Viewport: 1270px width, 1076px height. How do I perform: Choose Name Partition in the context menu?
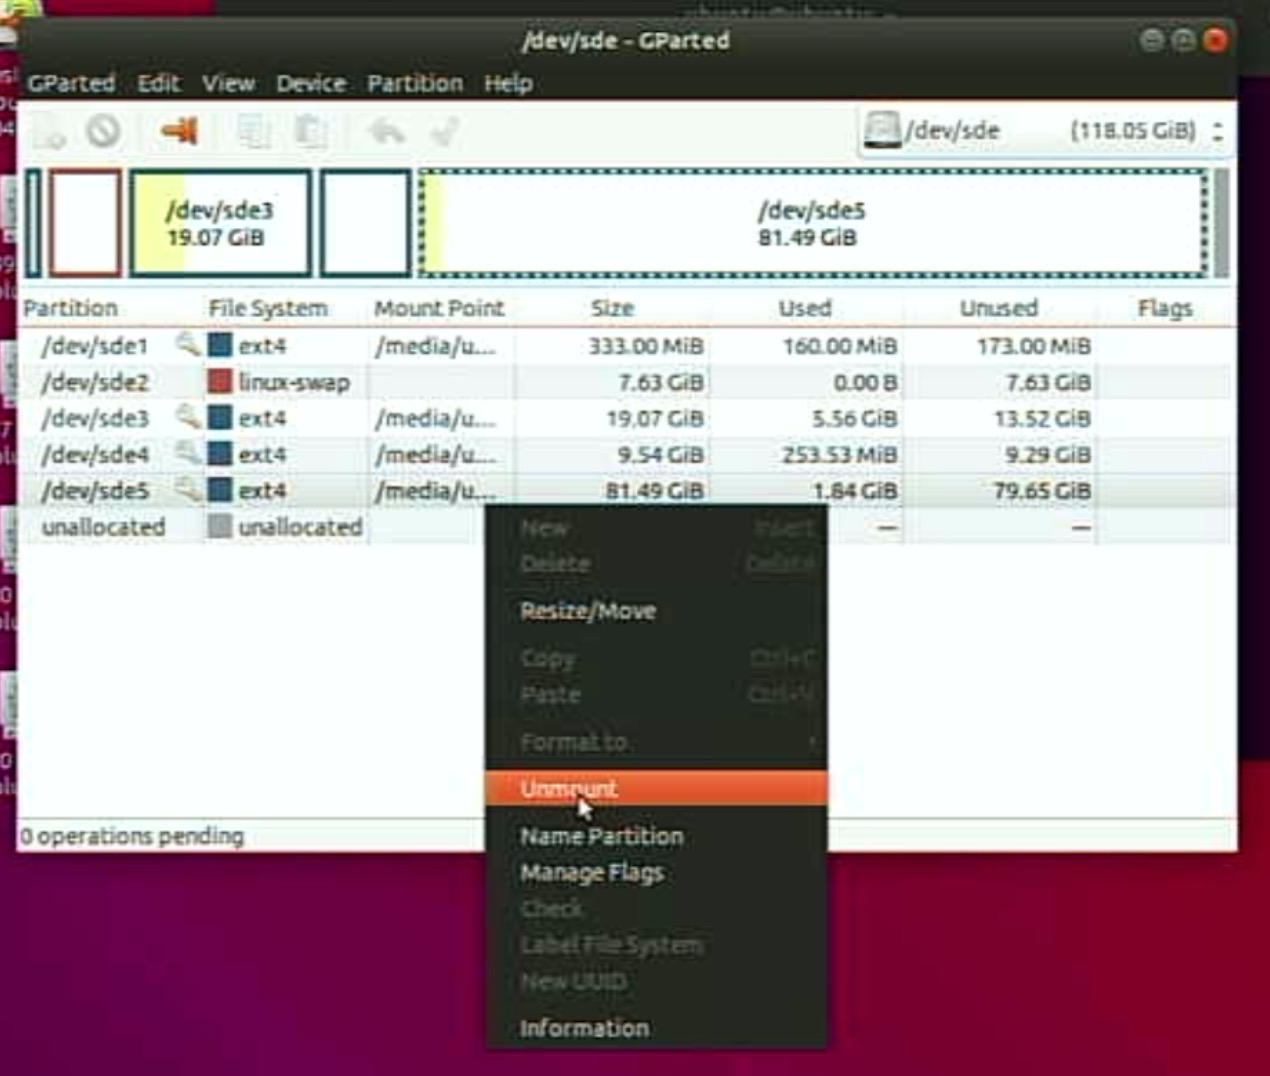coord(656,836)
